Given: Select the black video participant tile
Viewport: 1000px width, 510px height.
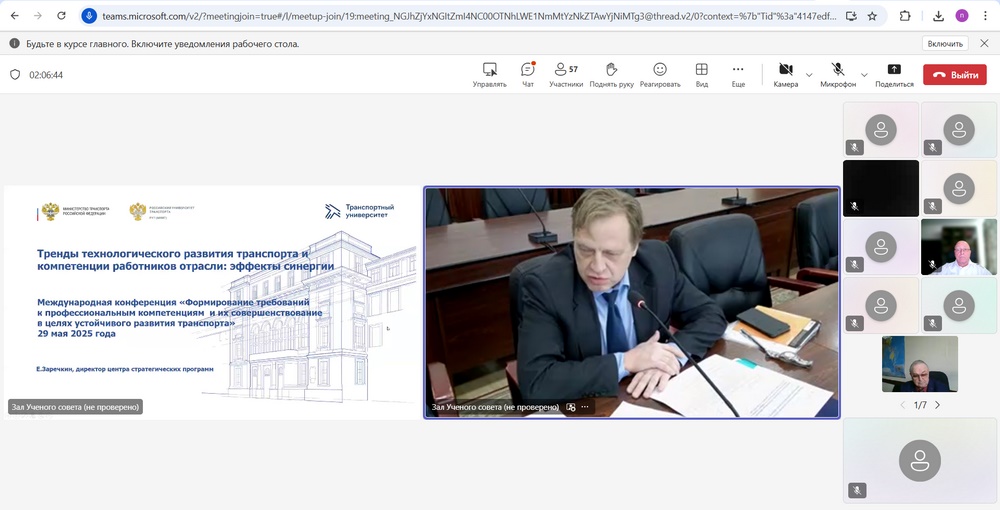Looking at the screenshot, I should [881, 188].
